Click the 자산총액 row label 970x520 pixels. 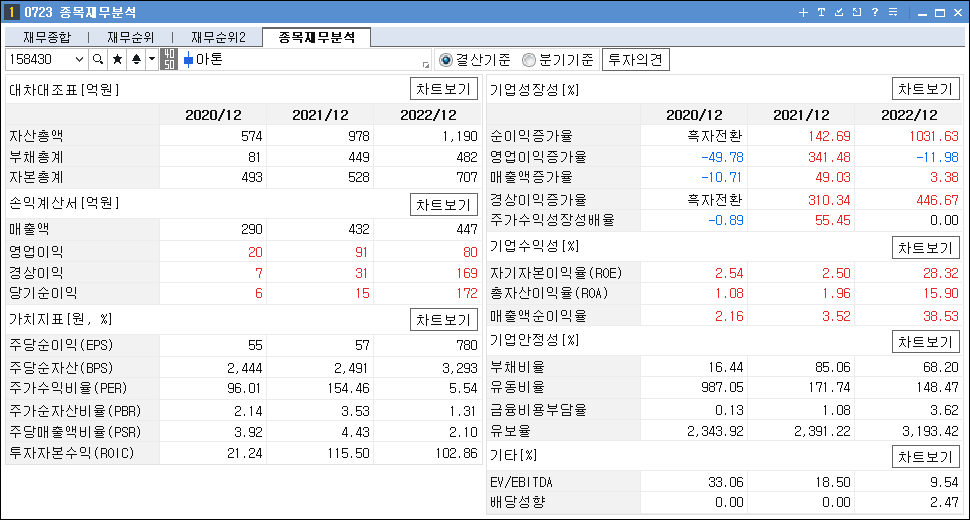click(x=36, y=136)
